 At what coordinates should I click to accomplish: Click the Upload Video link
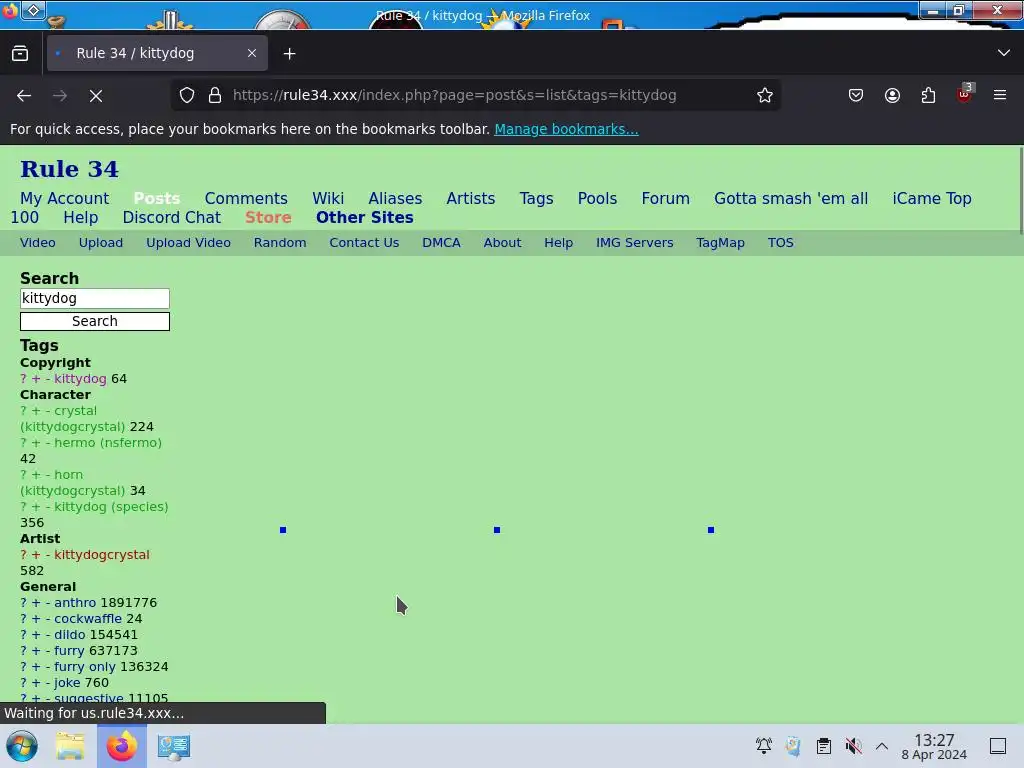point(188,242)
